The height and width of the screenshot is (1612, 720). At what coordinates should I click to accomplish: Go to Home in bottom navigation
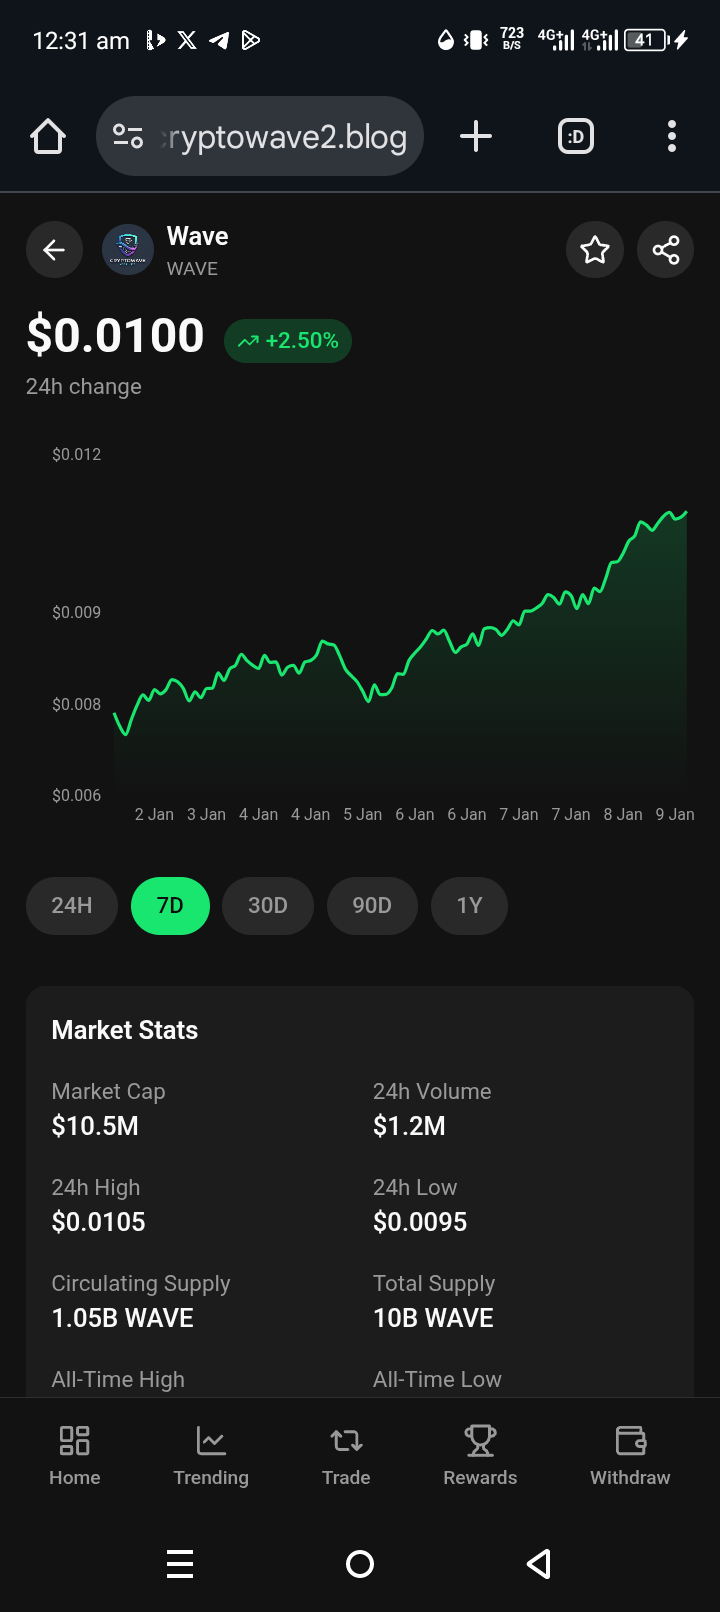[75, 1455]
